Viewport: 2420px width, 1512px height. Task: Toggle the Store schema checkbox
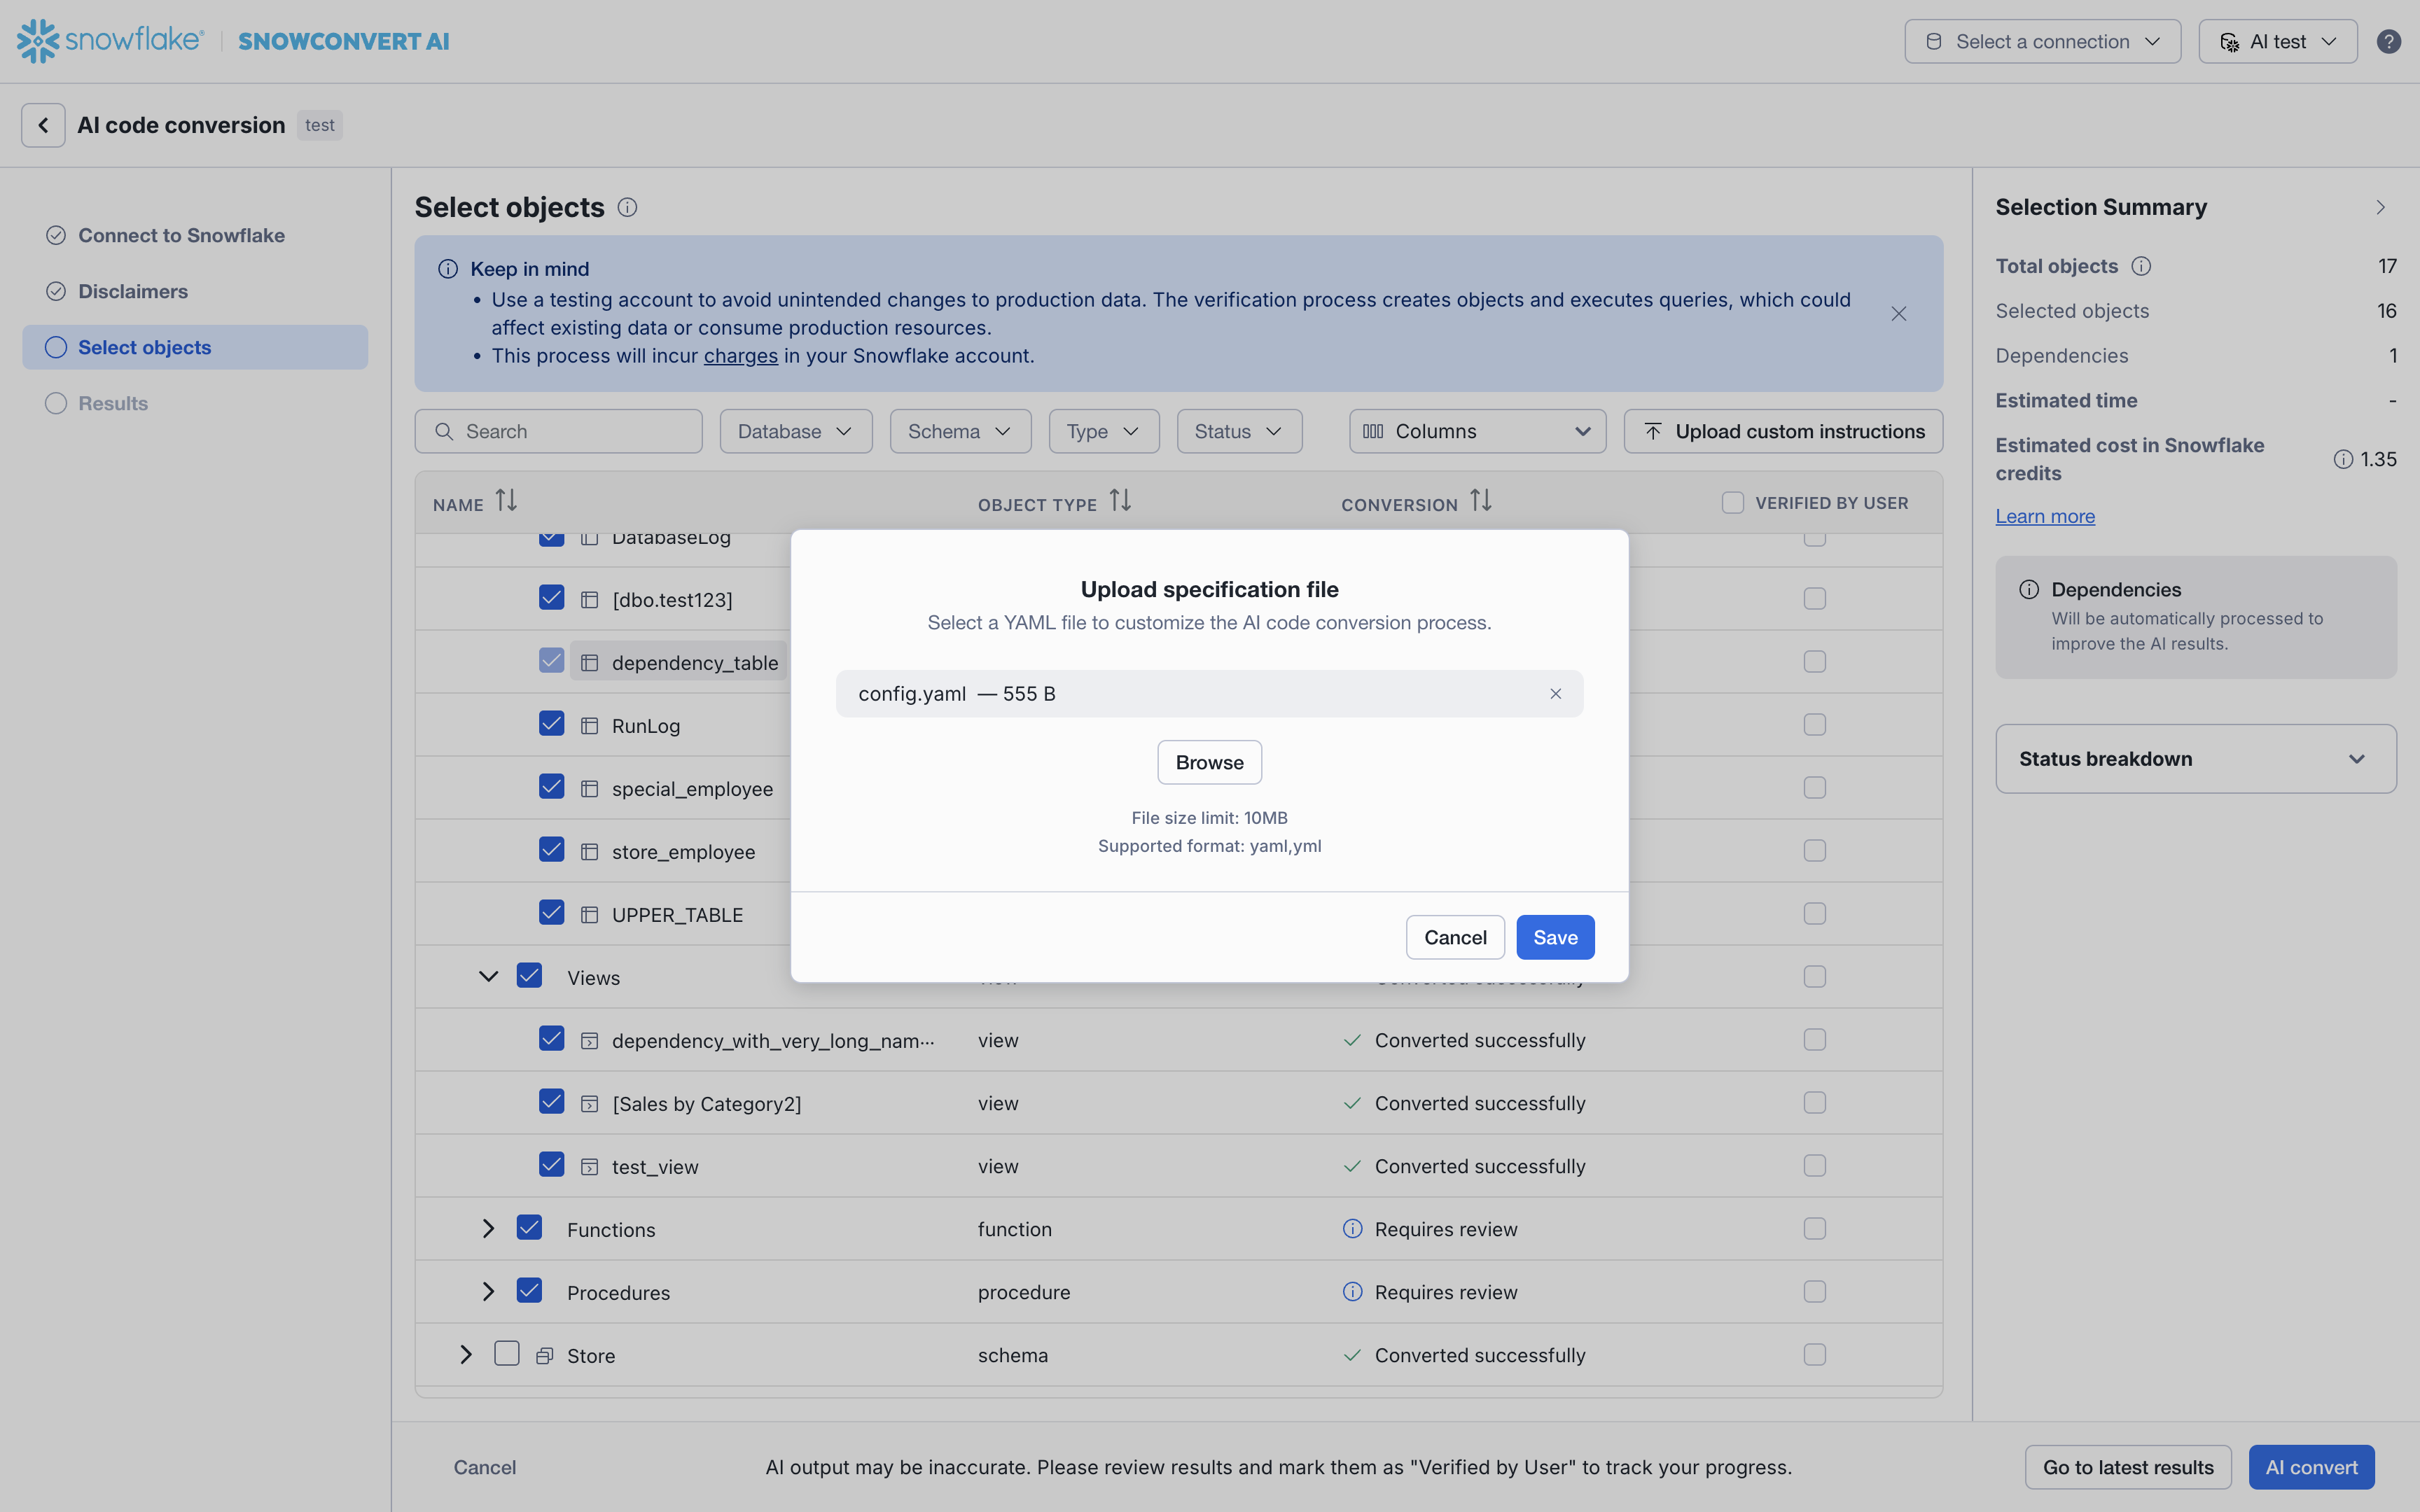507,1354
